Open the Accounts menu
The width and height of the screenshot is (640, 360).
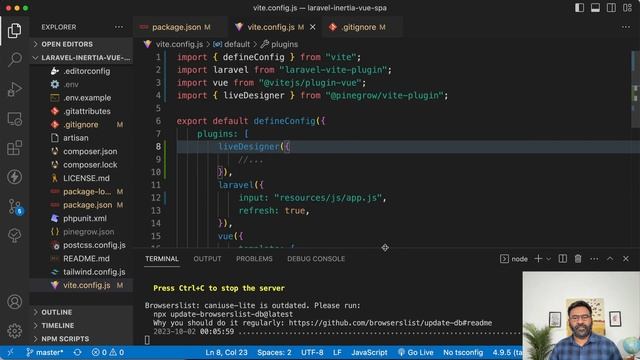coord(14,302)
